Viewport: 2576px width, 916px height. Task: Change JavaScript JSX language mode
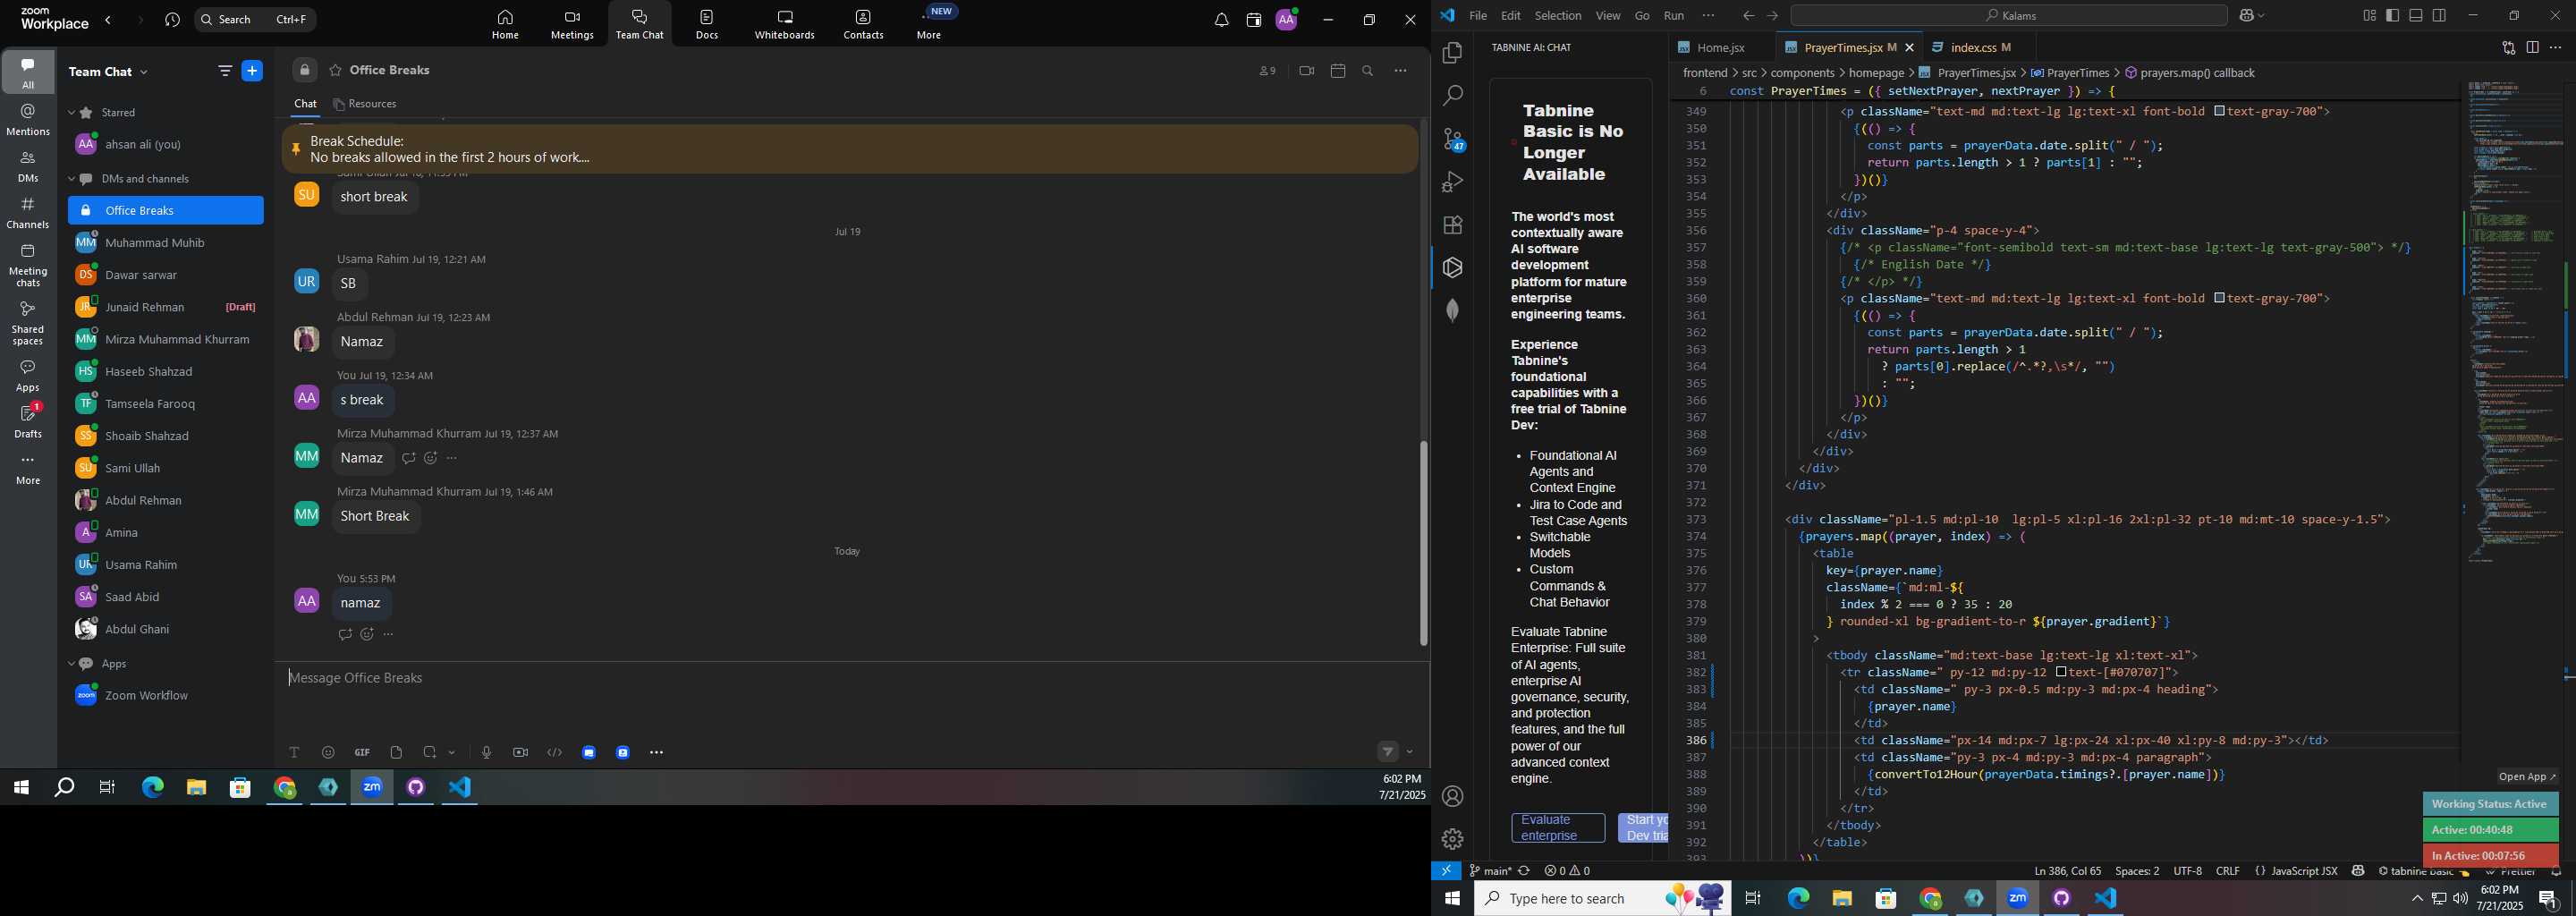2303,871
